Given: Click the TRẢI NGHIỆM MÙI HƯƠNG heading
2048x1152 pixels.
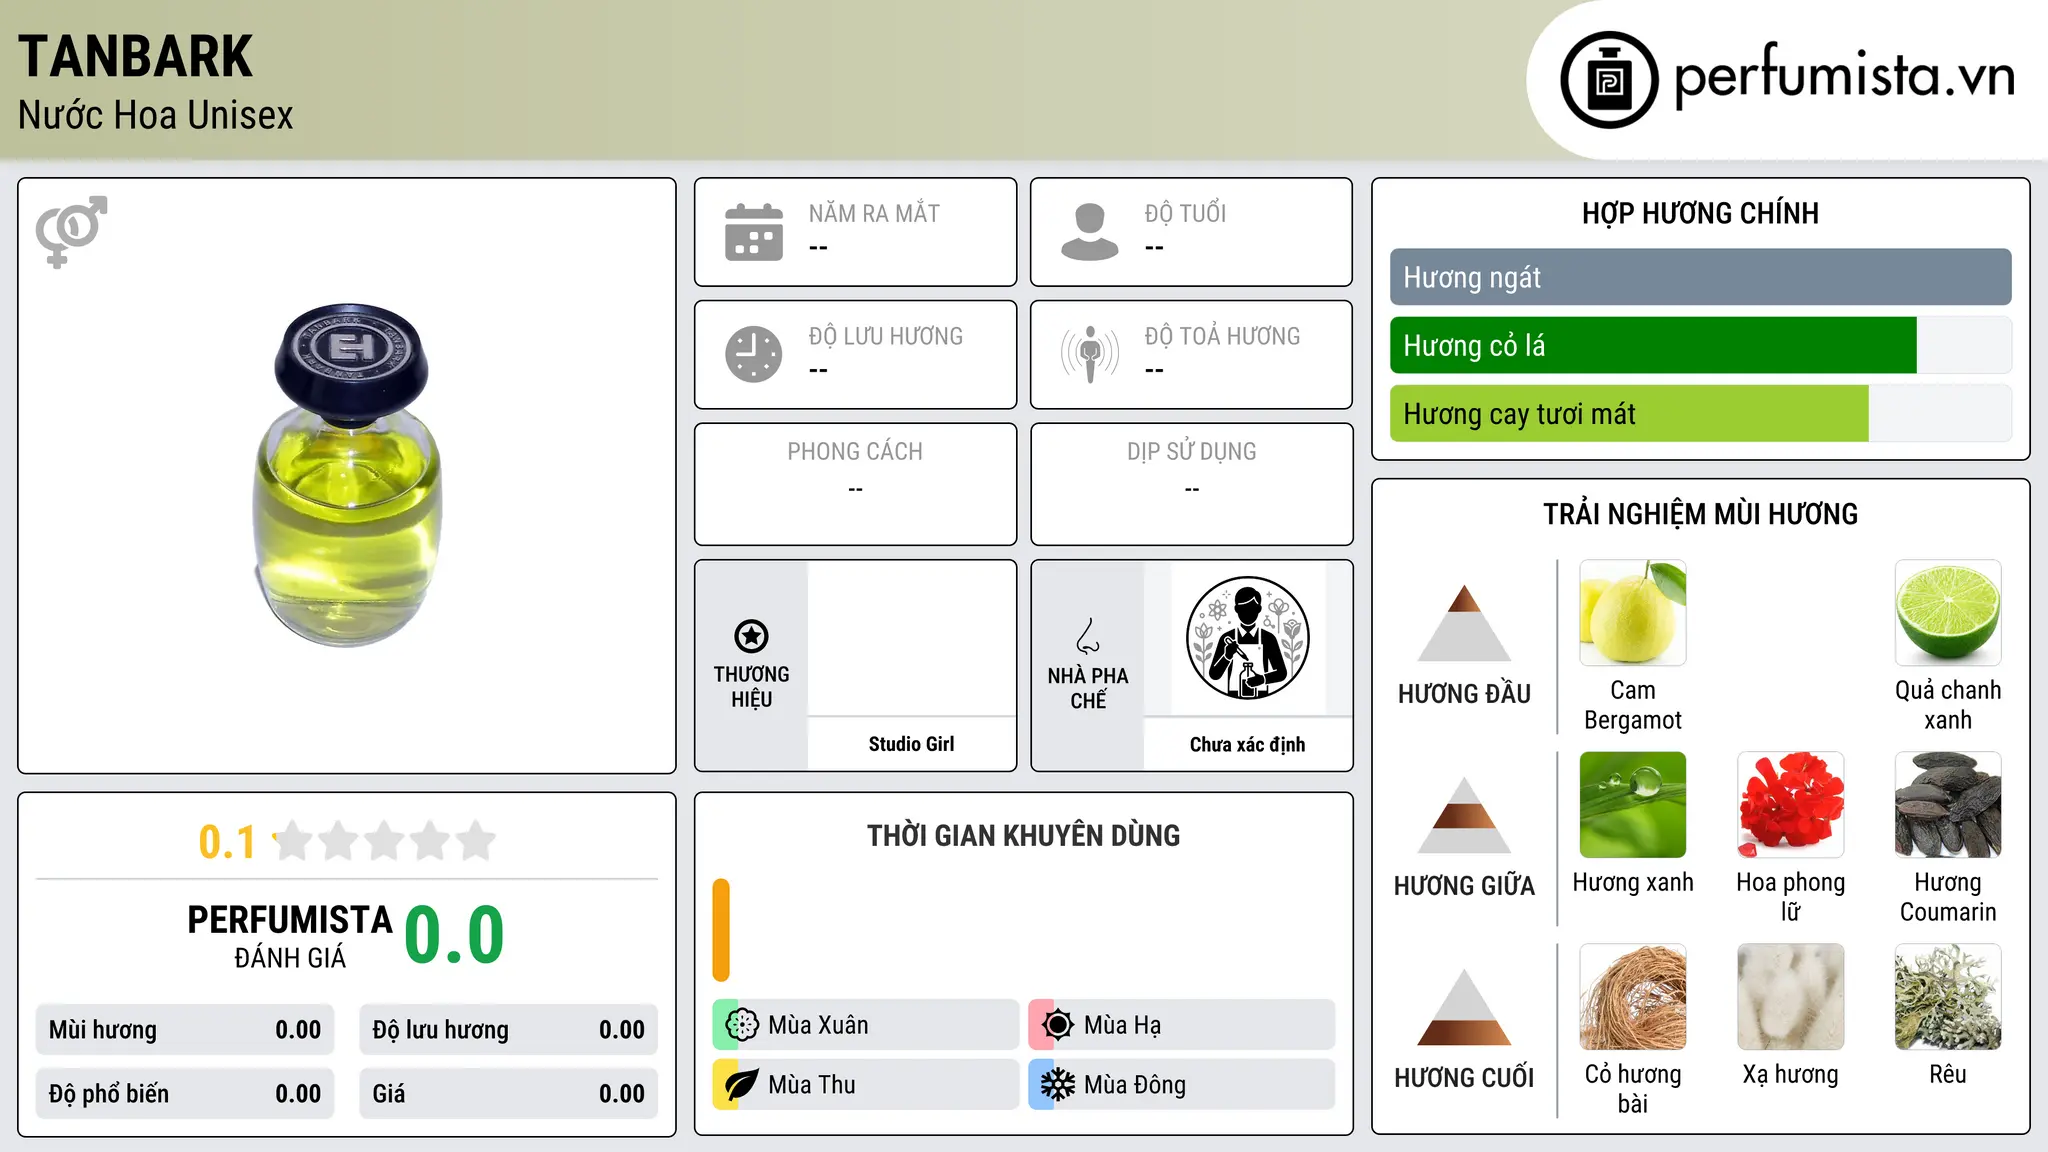Looking at the screenshot, I should [x=1700, y=514].
